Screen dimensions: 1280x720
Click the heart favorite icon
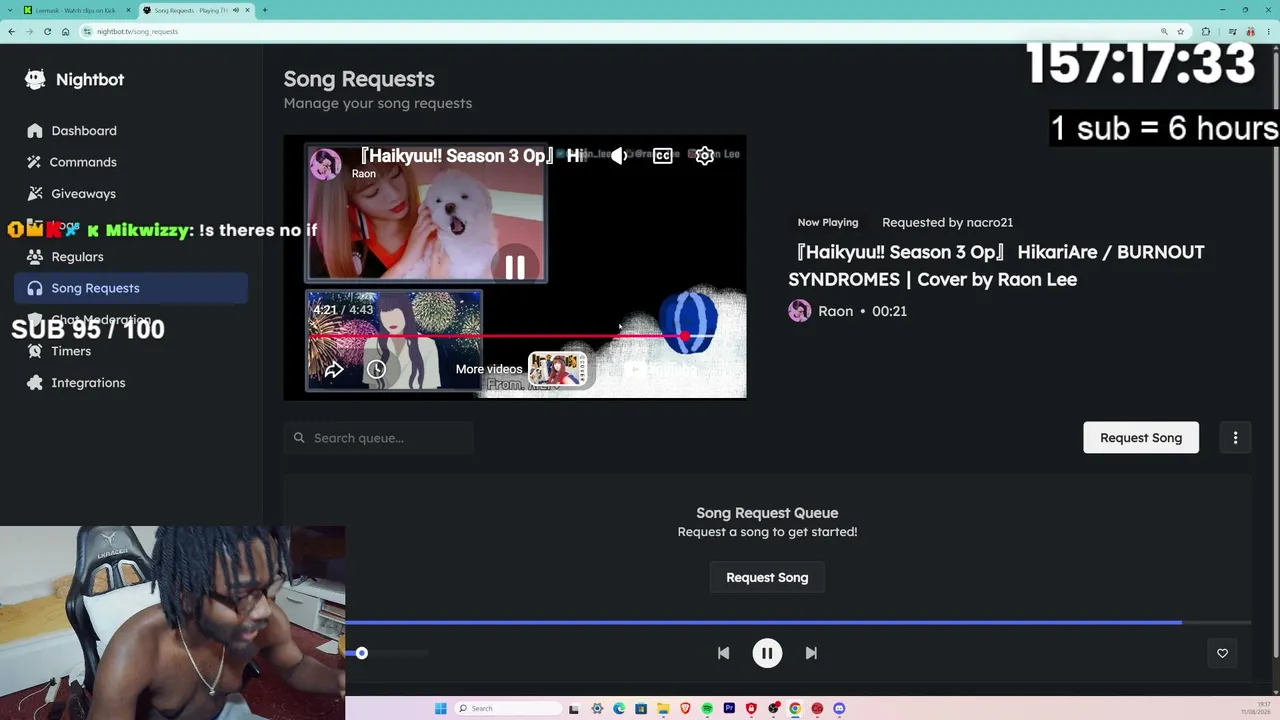[1222, 653]
